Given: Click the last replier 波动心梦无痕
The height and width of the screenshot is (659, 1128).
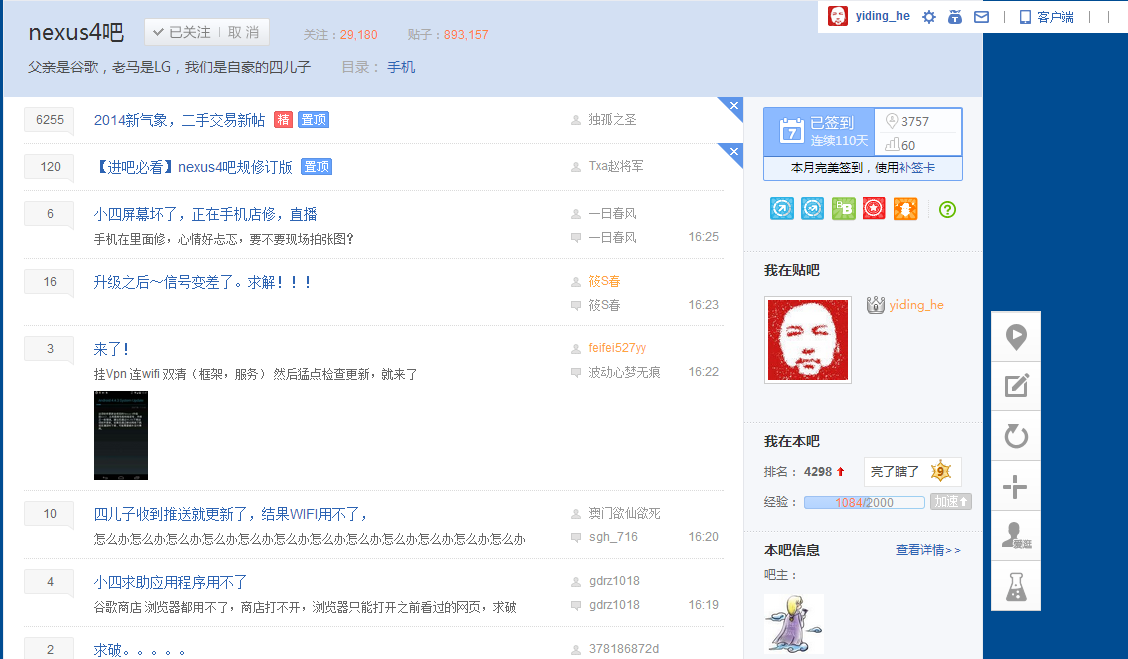Looking at the screenshot, I should (624, 372).
